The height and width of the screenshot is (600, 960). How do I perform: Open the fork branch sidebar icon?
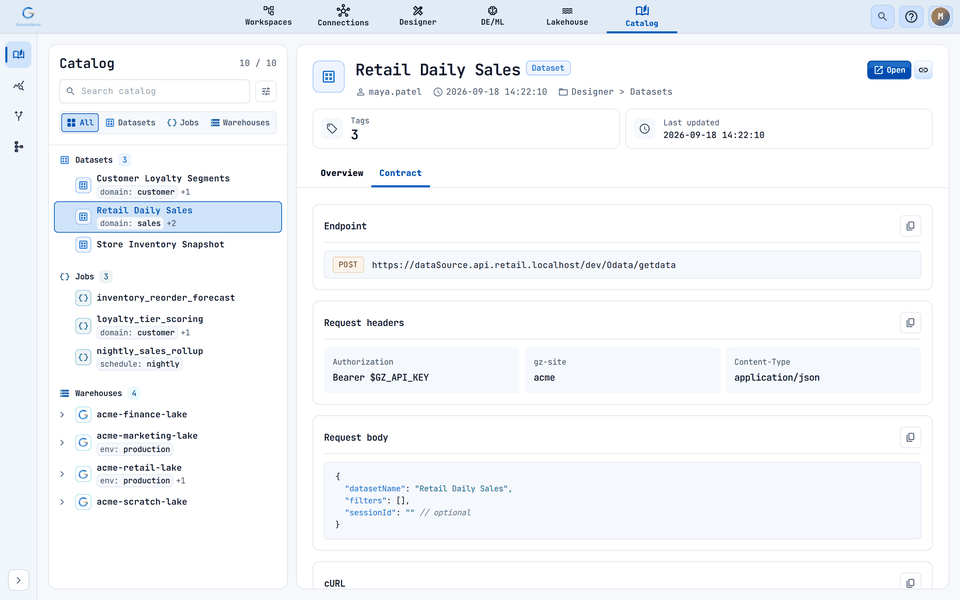point(18,116)
